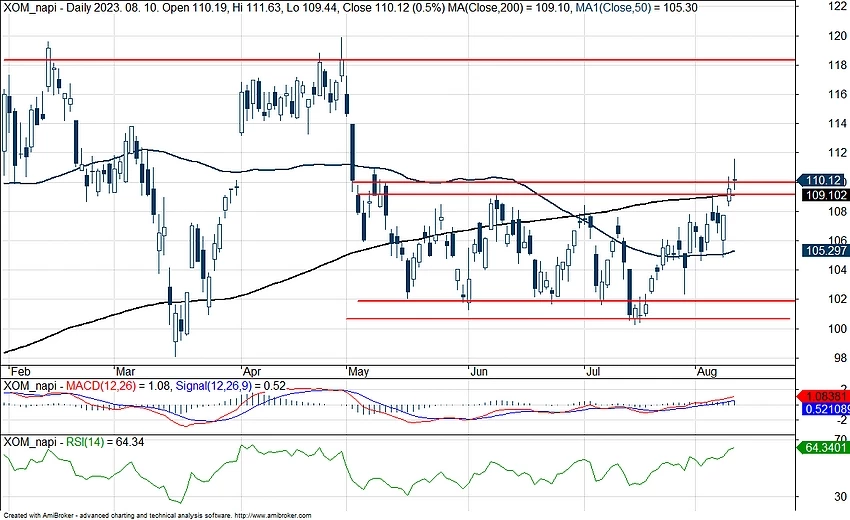Click the green 64.3401 RSI value label

pyautogui.click(x=825, y=448)
